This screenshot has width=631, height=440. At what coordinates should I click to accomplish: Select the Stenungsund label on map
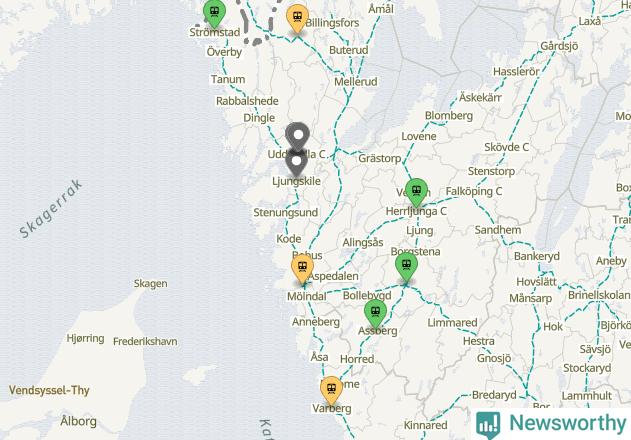286,213
